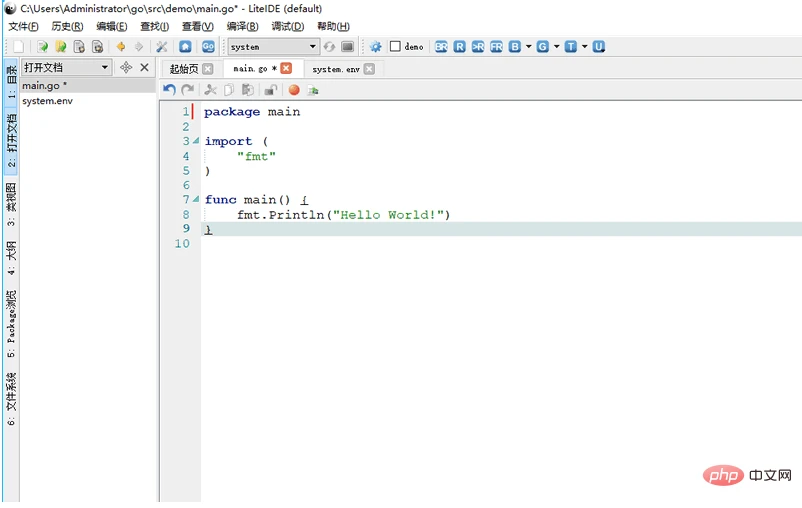Open the 历史(R) menu

(67, 26)
